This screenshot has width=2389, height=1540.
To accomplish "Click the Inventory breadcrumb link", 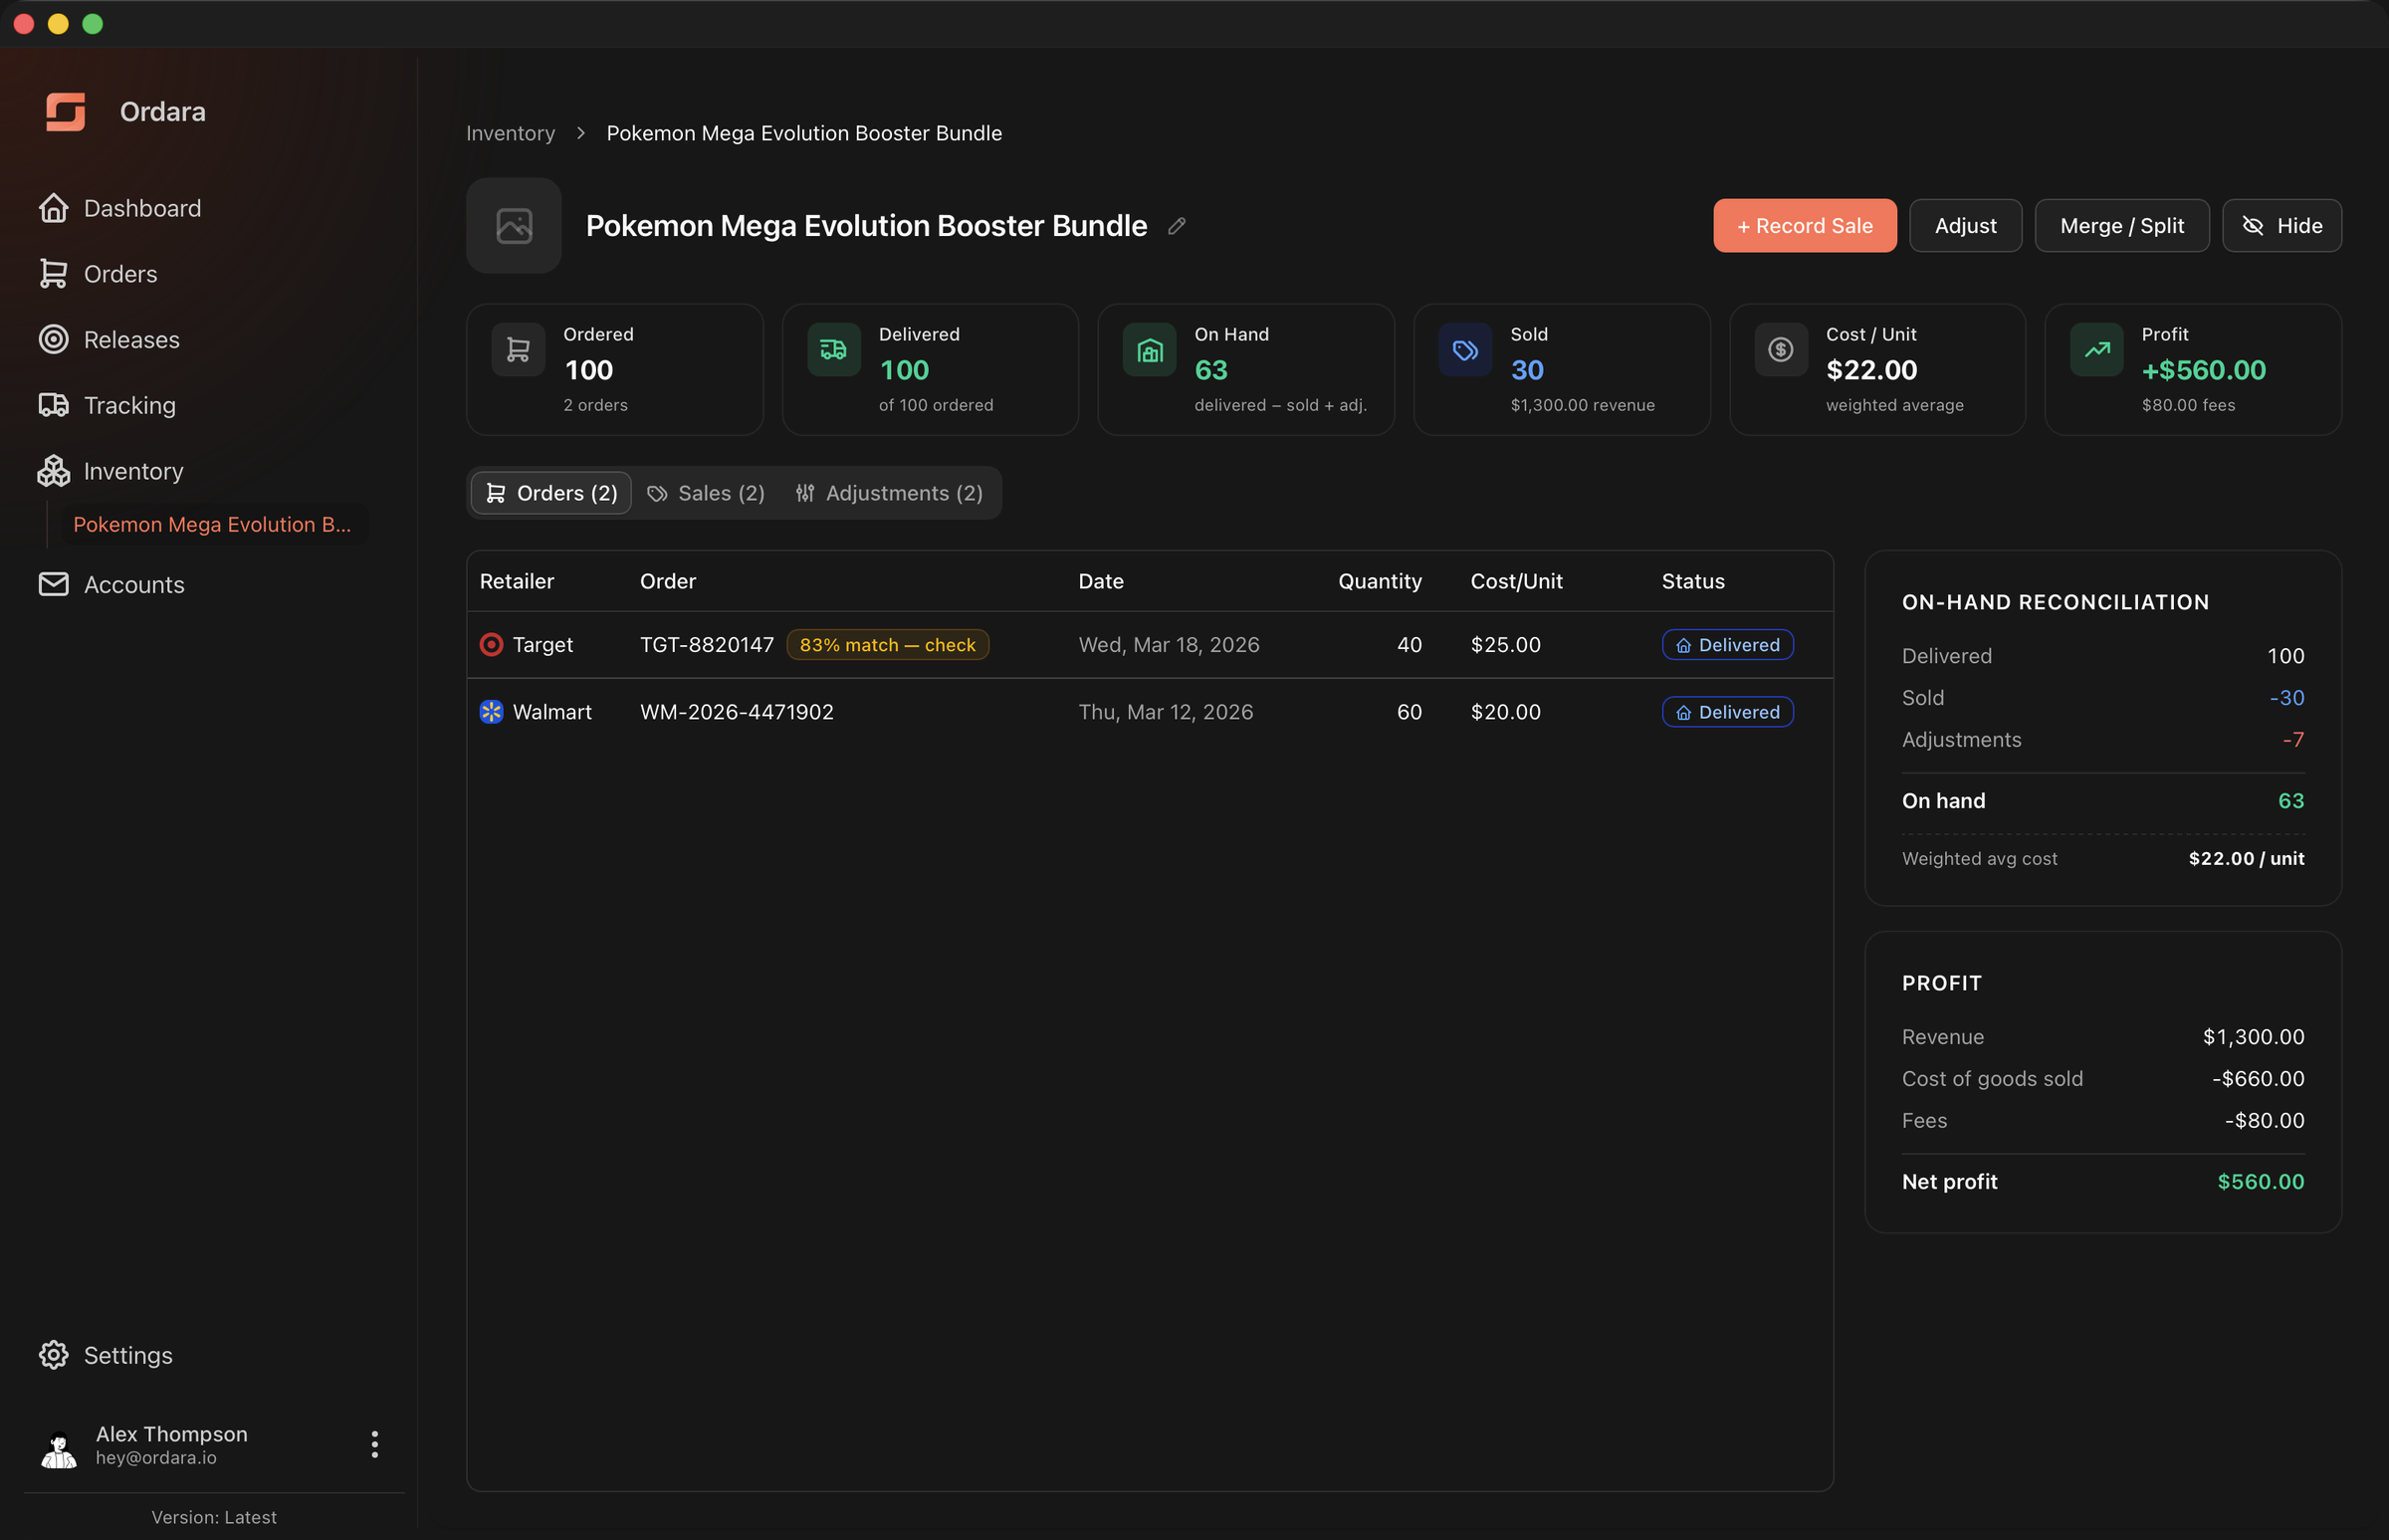I will (x=510, y=133).
